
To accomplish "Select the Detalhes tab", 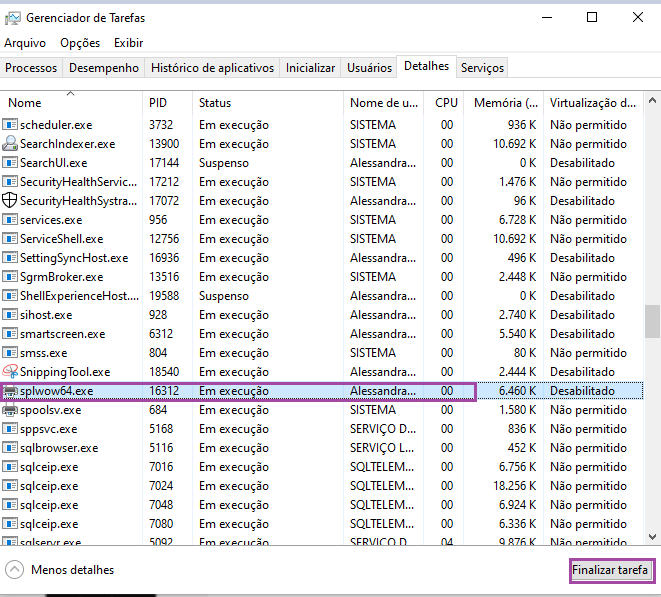I will tap(426, 66).
